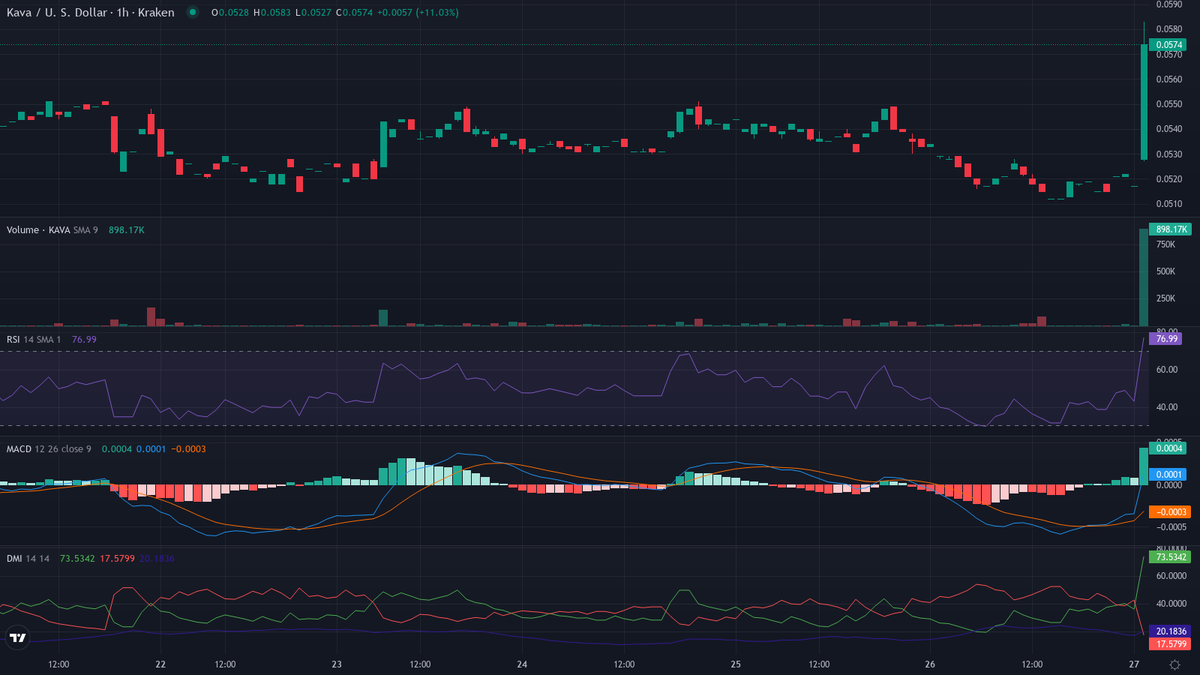Click date label 27 on time axis

(1135, 664)
